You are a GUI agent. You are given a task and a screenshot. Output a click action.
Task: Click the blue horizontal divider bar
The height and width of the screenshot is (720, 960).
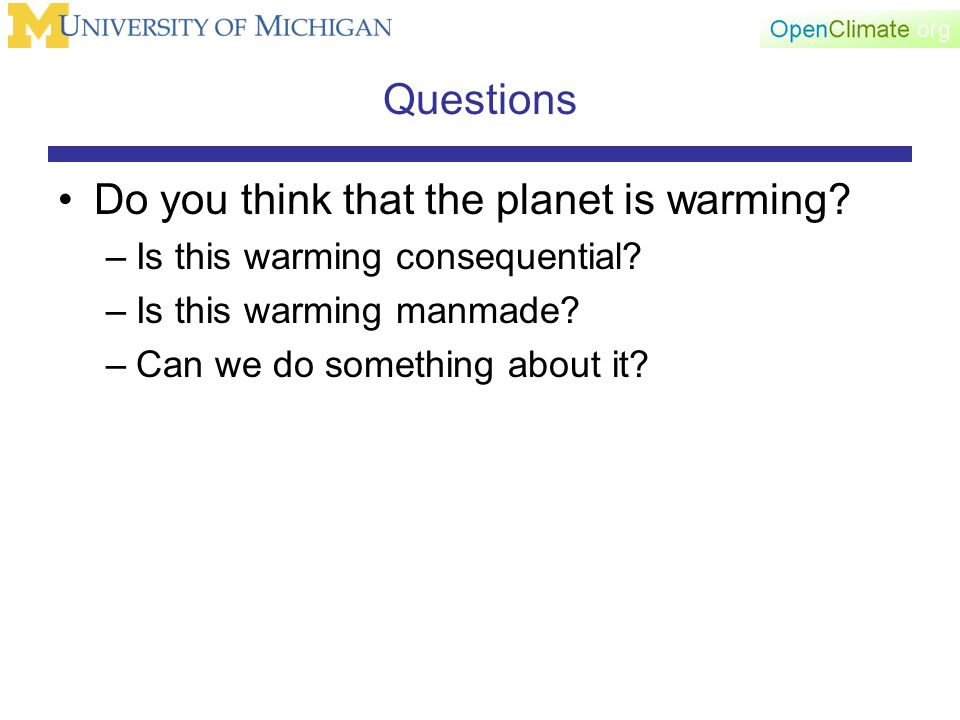point(480,154)
